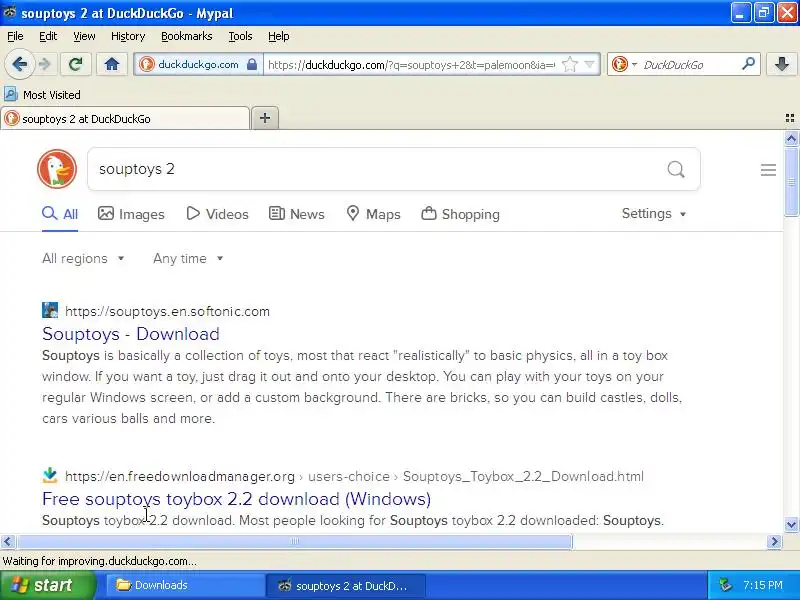Click the forward navigation arrow

pos(45,64)
